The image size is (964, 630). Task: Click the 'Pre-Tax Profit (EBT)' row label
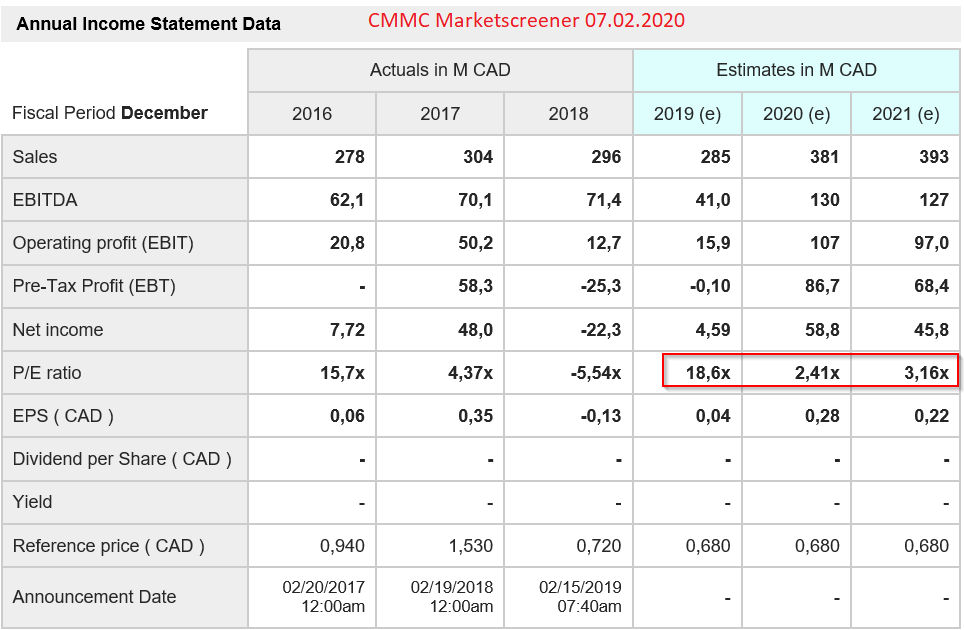tap(94, 286)
